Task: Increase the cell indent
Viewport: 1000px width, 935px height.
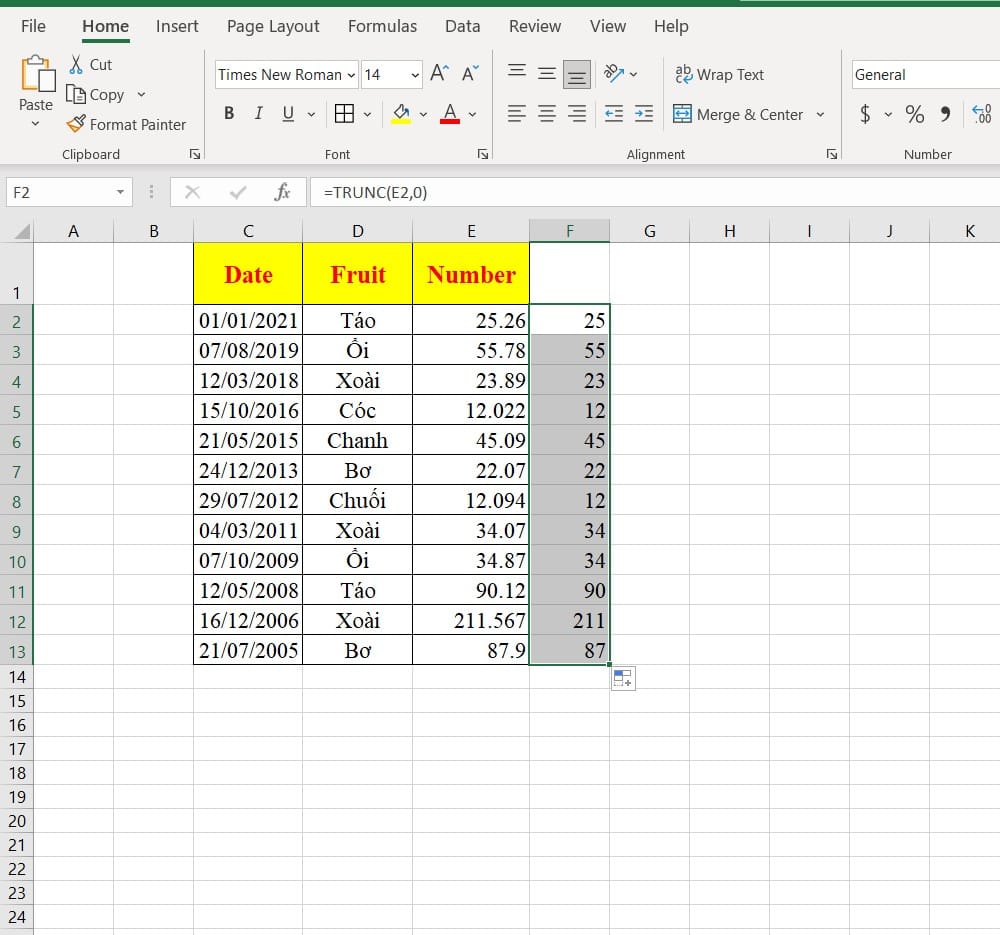Action: click(643, 114)
